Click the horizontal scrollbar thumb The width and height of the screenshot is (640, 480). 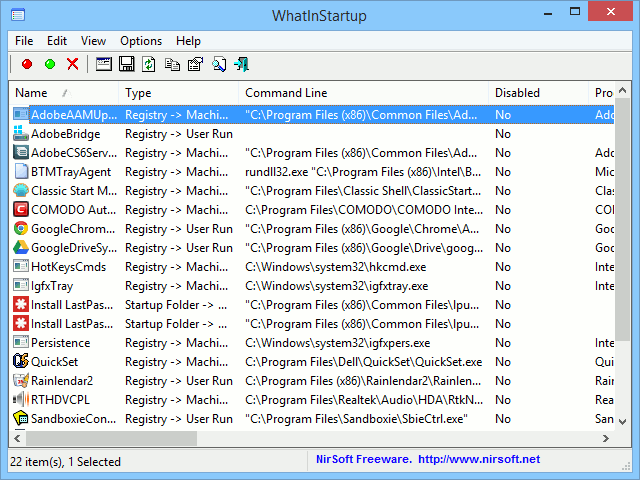click(111, 438)
